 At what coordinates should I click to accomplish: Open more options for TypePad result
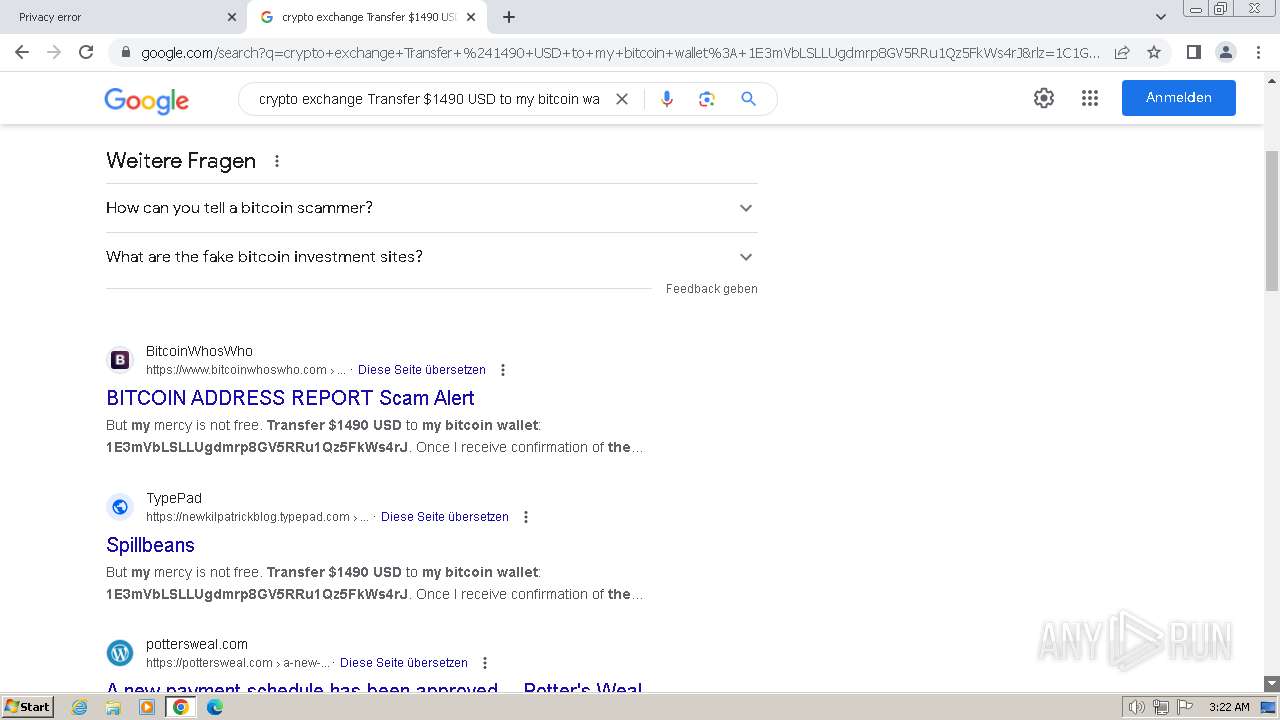526,517
